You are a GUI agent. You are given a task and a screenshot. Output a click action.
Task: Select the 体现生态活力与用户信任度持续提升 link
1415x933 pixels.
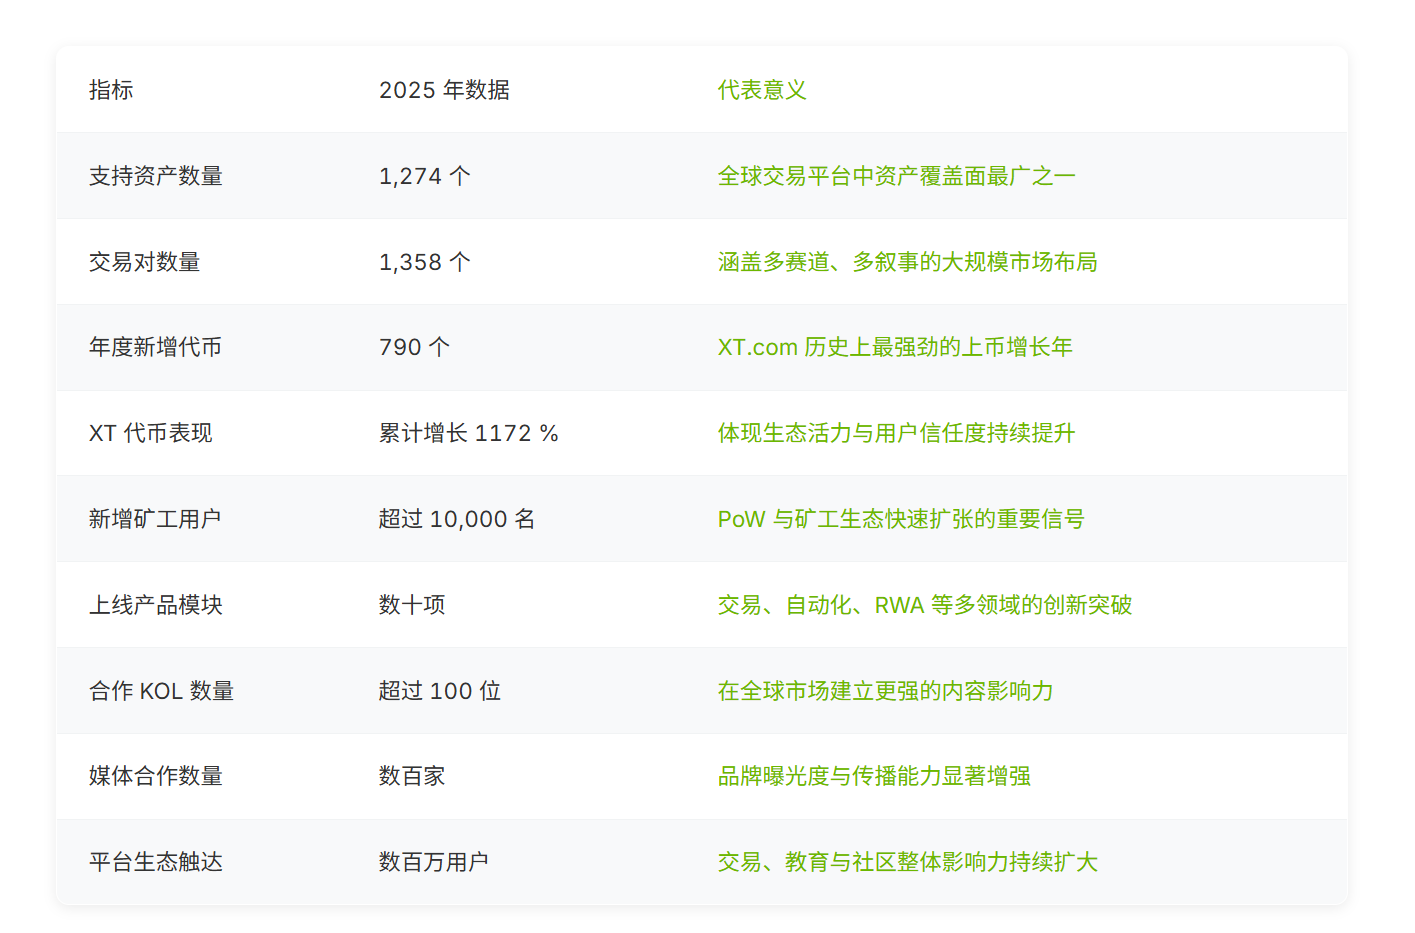pyautogui.click(x=896, y=433)
